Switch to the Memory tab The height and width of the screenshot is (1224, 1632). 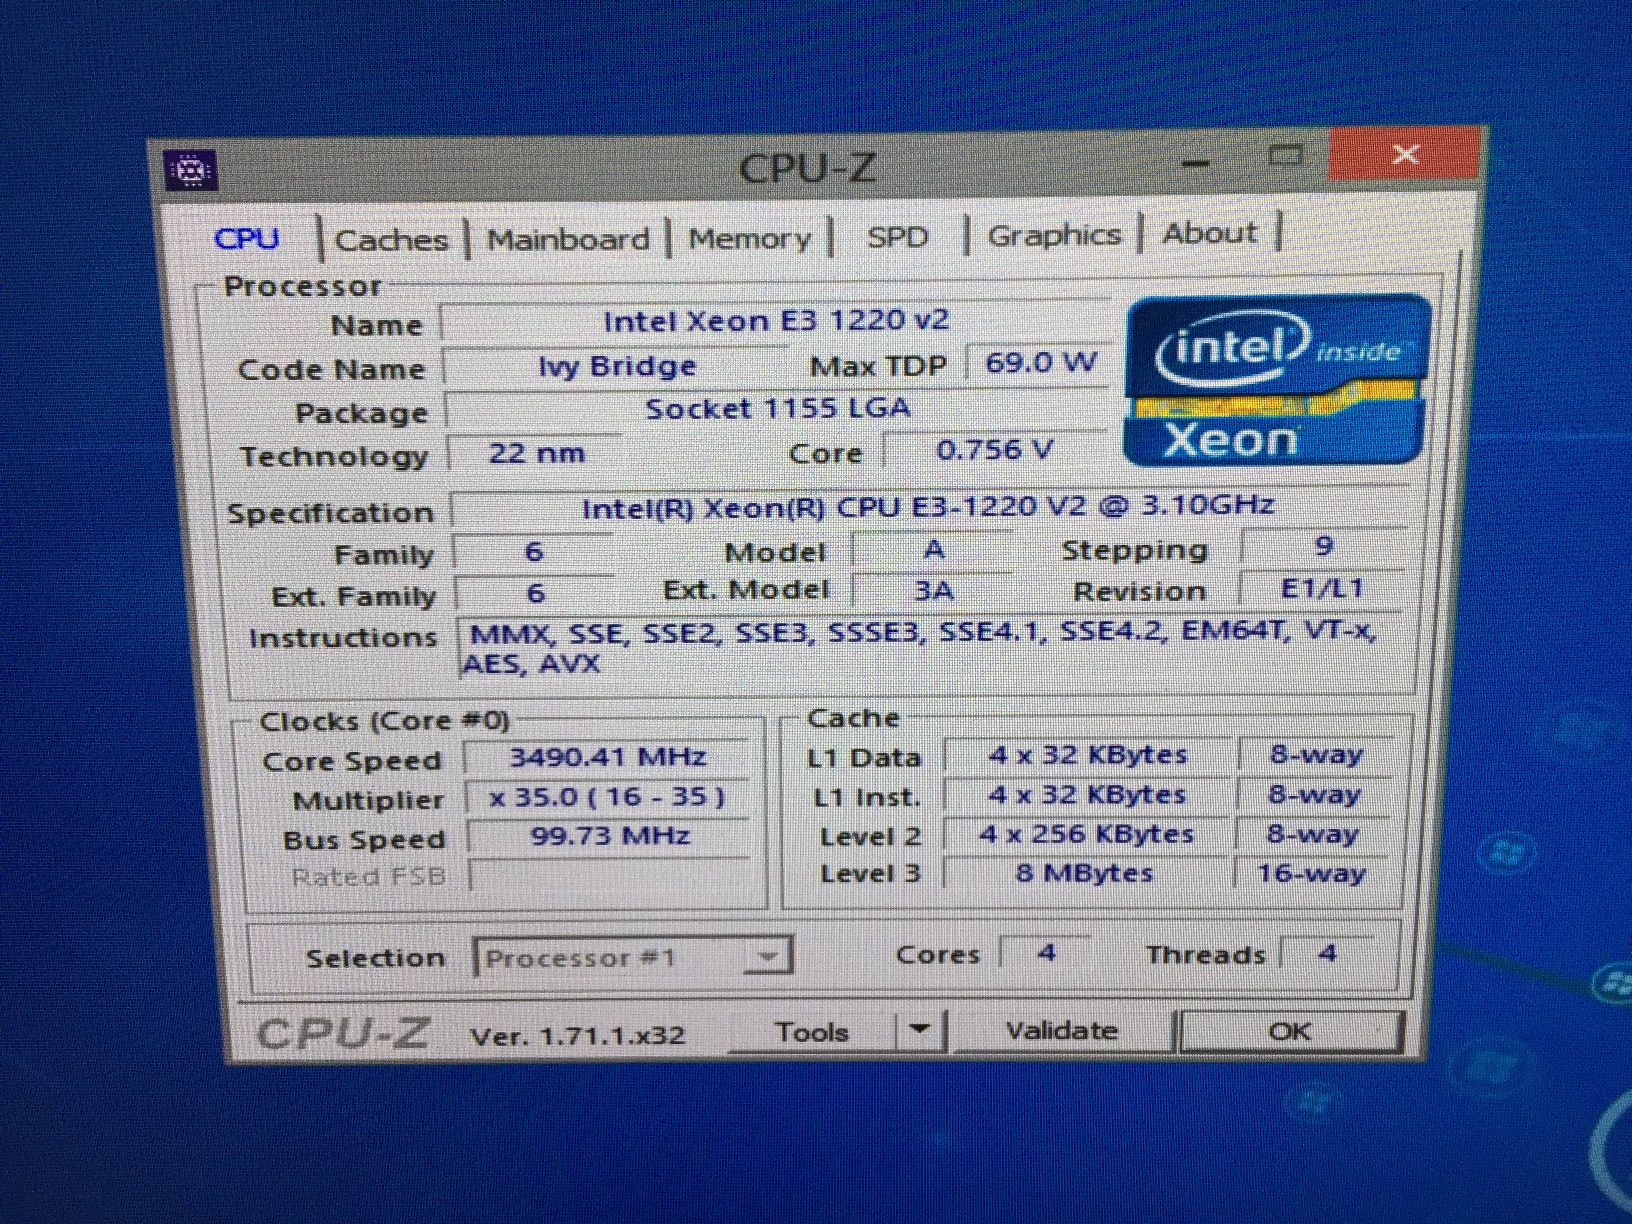(749, 237)
